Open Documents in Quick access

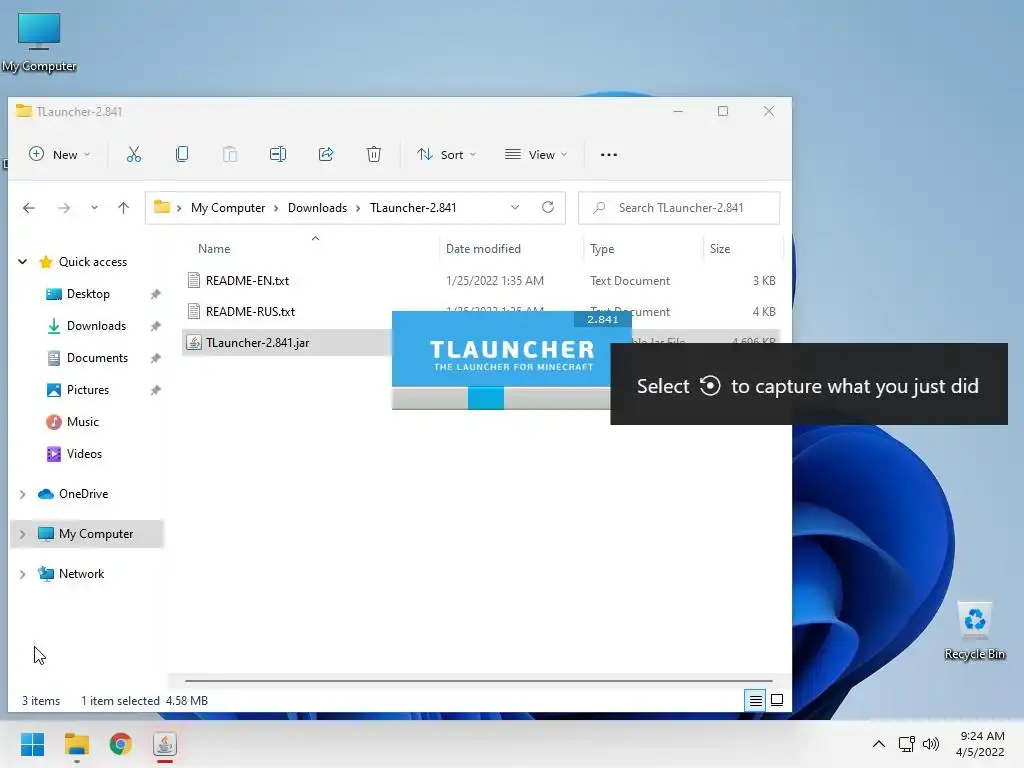pyautogui.click(x=97, y=358)
